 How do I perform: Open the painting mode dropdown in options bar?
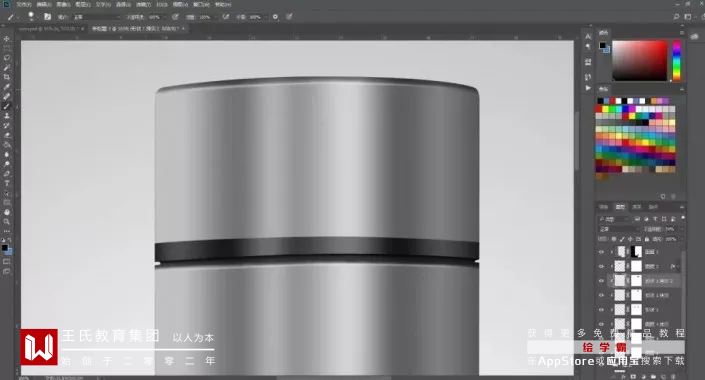(x=97, y=17)
